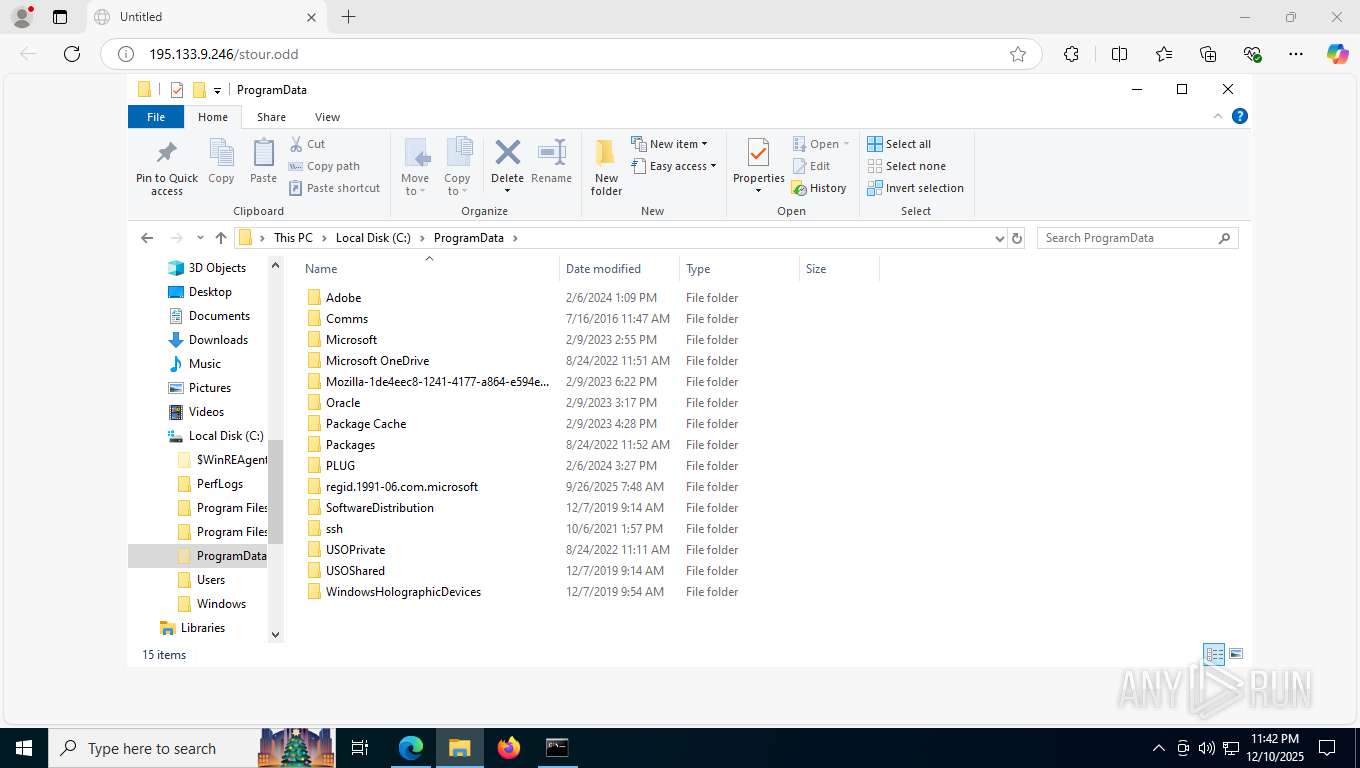Open new browser tab
The height and width of the screenshot is (768, 1360).
point(348,17)
